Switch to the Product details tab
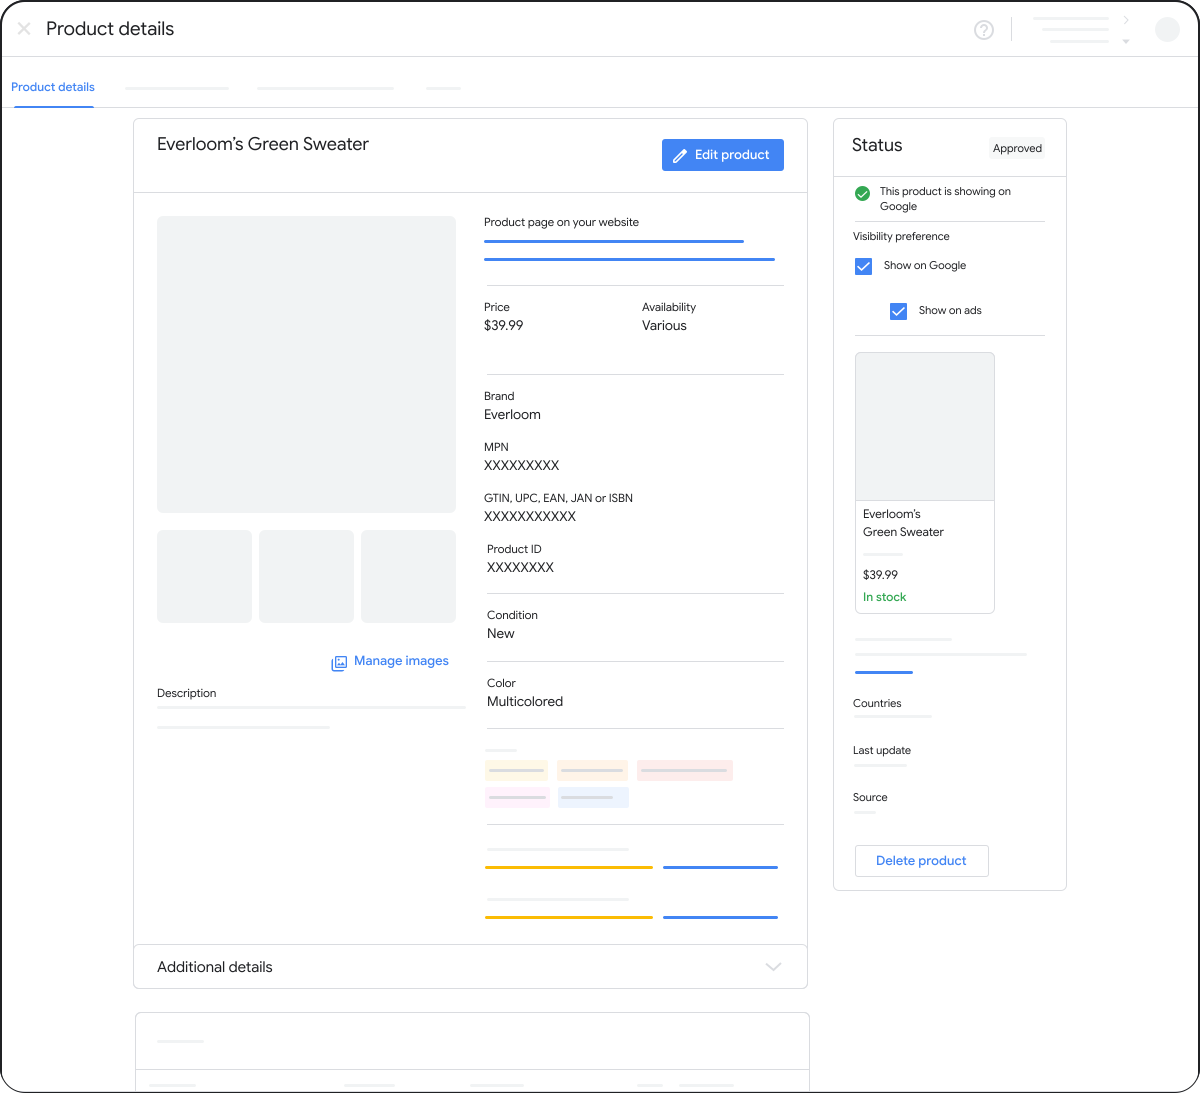 tap(53, 87)
